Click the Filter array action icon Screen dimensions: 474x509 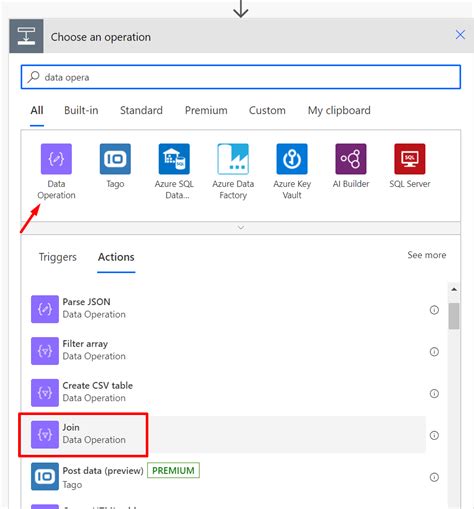point(45,351)
